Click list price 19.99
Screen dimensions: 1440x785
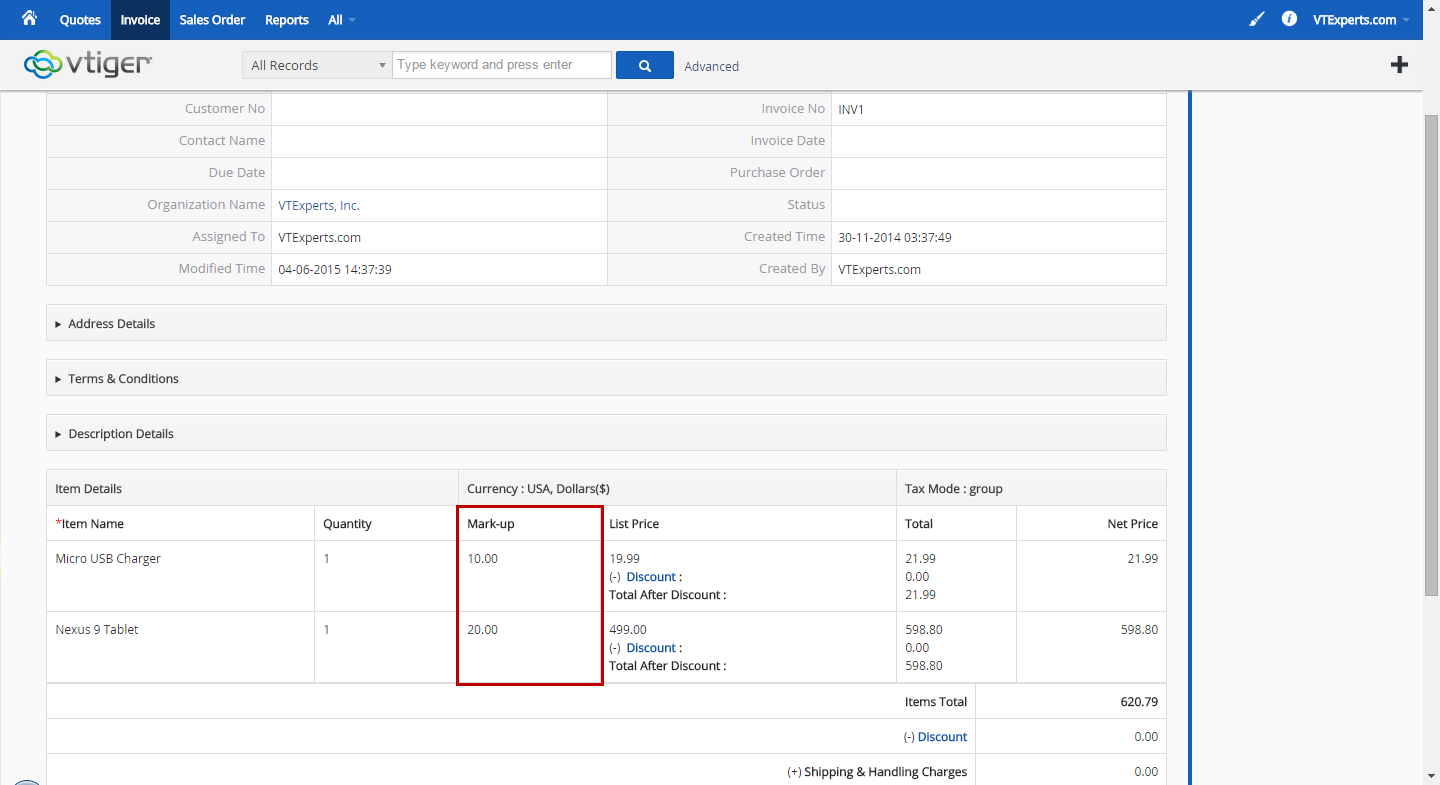pyautogui.click(x=625, y=559)
